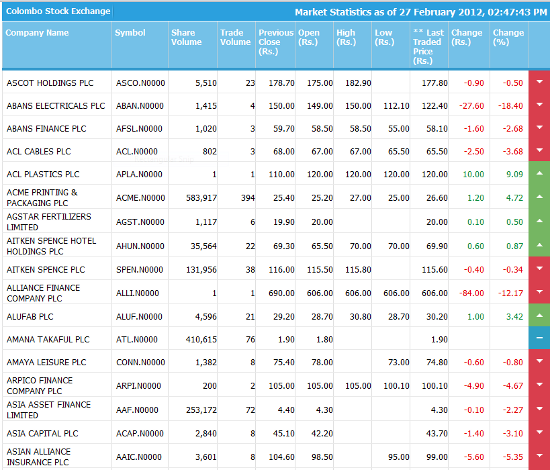Click the down indicator for ABANS ELECTRICALS PLC
This screenshot has width=550, height=470.
point(539,105)
